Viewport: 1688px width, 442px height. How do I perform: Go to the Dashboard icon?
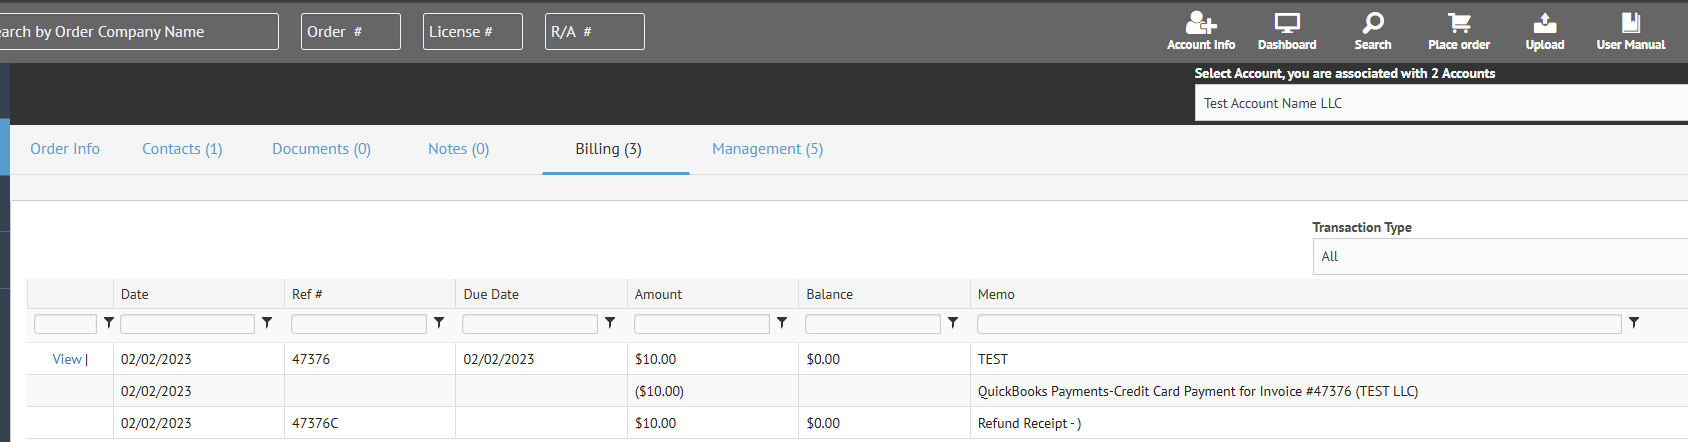pyautogui.click(x=1287, y=31)
